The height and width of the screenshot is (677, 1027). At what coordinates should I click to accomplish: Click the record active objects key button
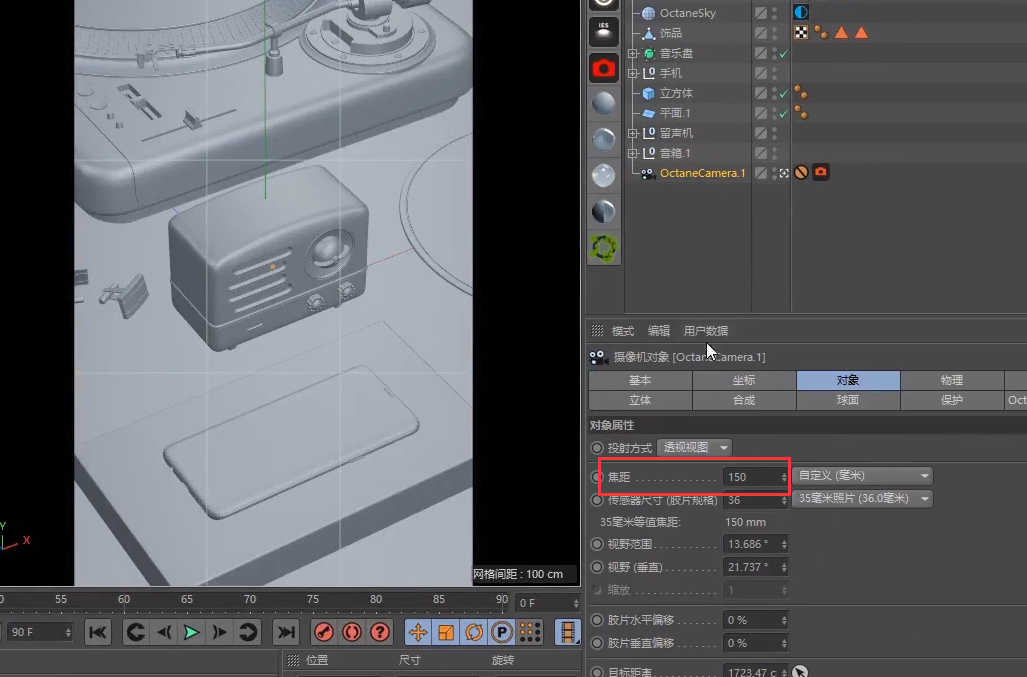pos(323,632)
